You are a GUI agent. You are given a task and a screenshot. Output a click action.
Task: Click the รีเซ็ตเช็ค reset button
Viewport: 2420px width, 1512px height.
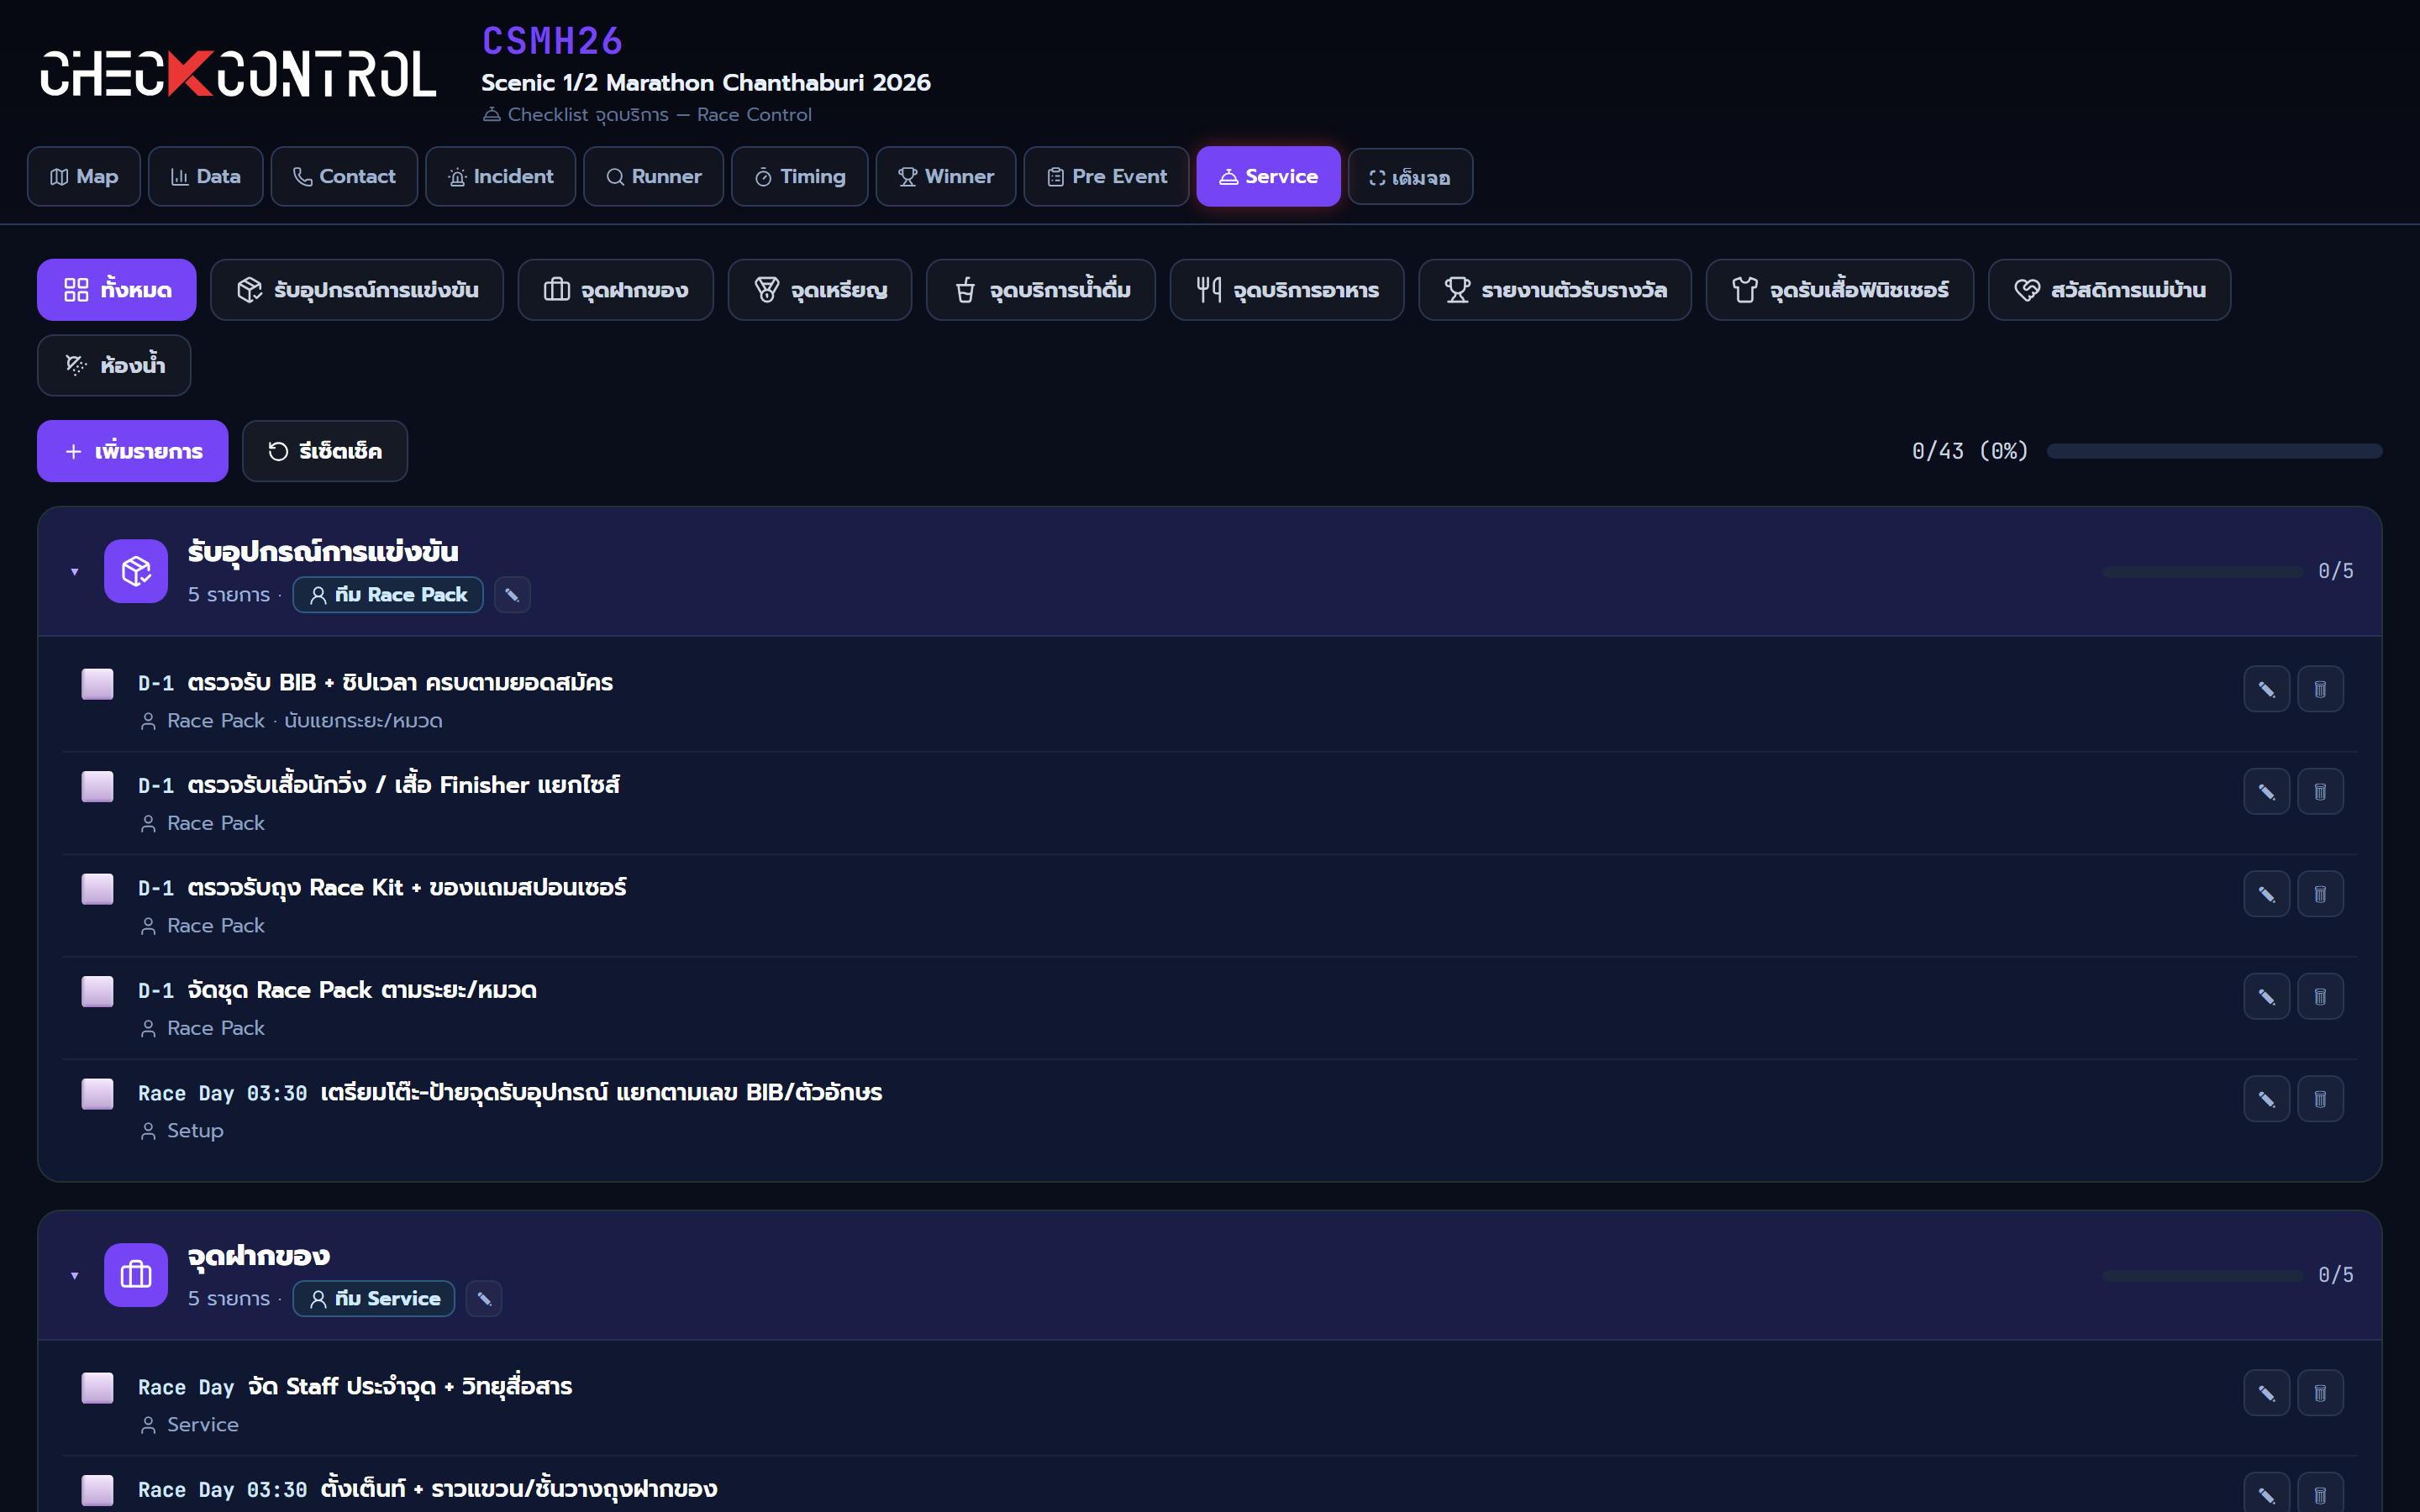tap(325, 451)
